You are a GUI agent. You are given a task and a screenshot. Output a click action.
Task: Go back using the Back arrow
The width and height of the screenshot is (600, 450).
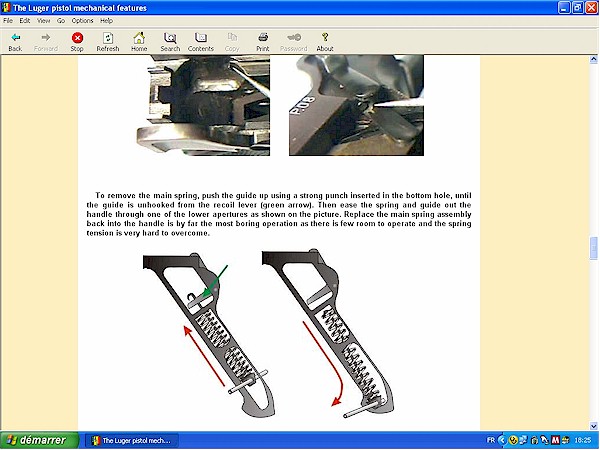click(x=15, y=42)
